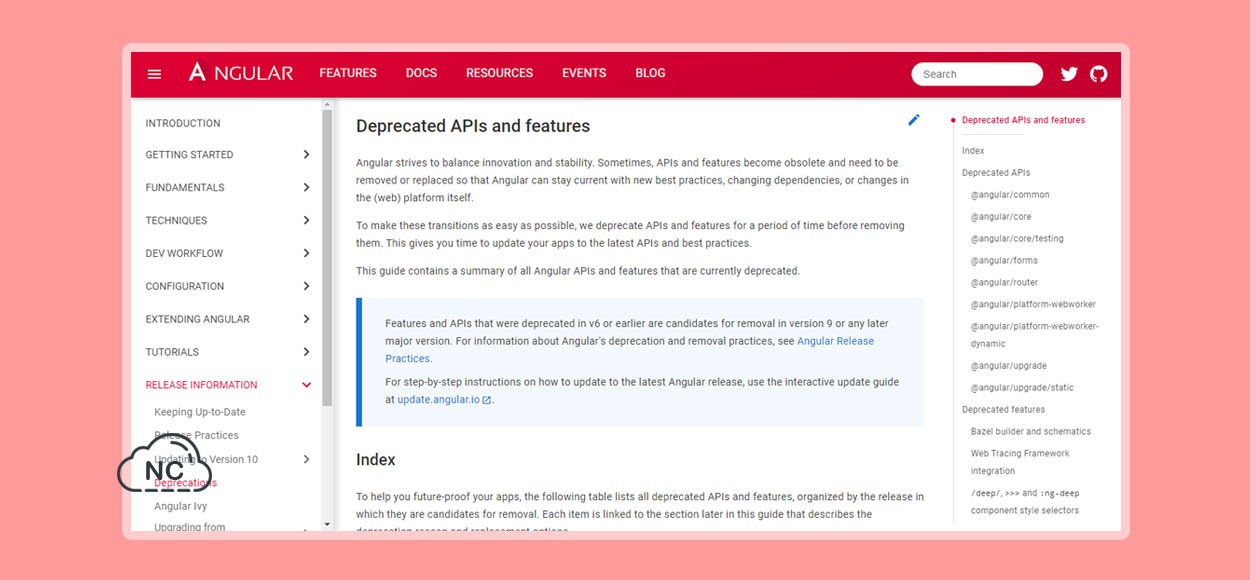Click the Deprecated APIs and features page heading
The image size is (1250, 580).
coord(473,126)
